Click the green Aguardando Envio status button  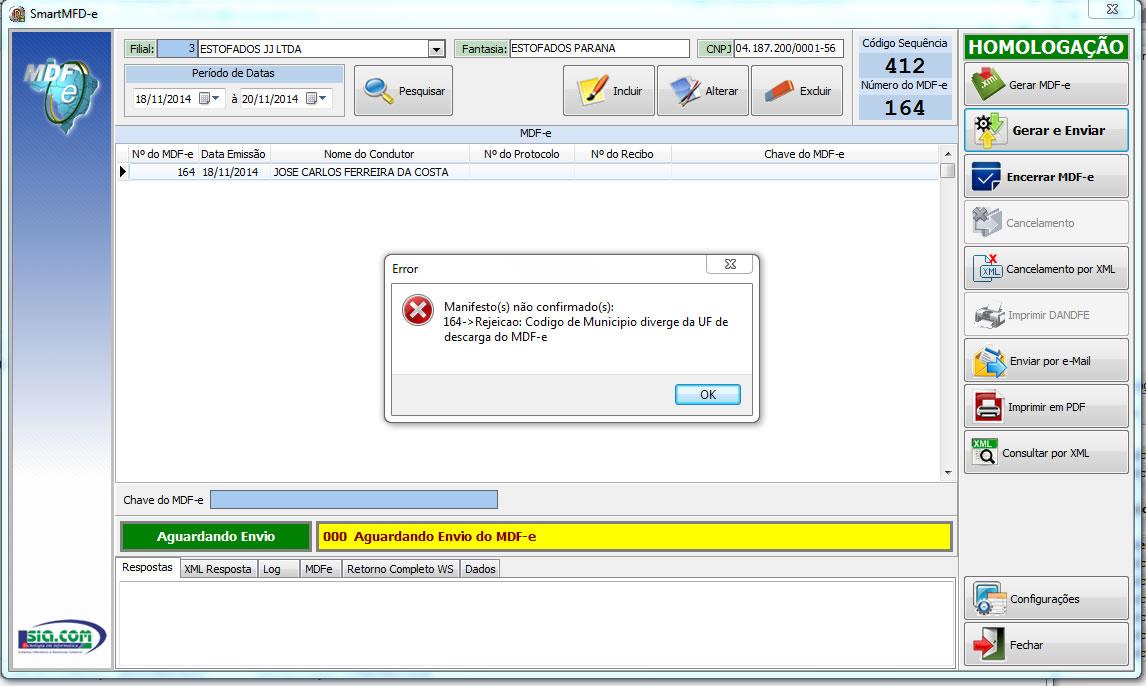tap(216, 536)
